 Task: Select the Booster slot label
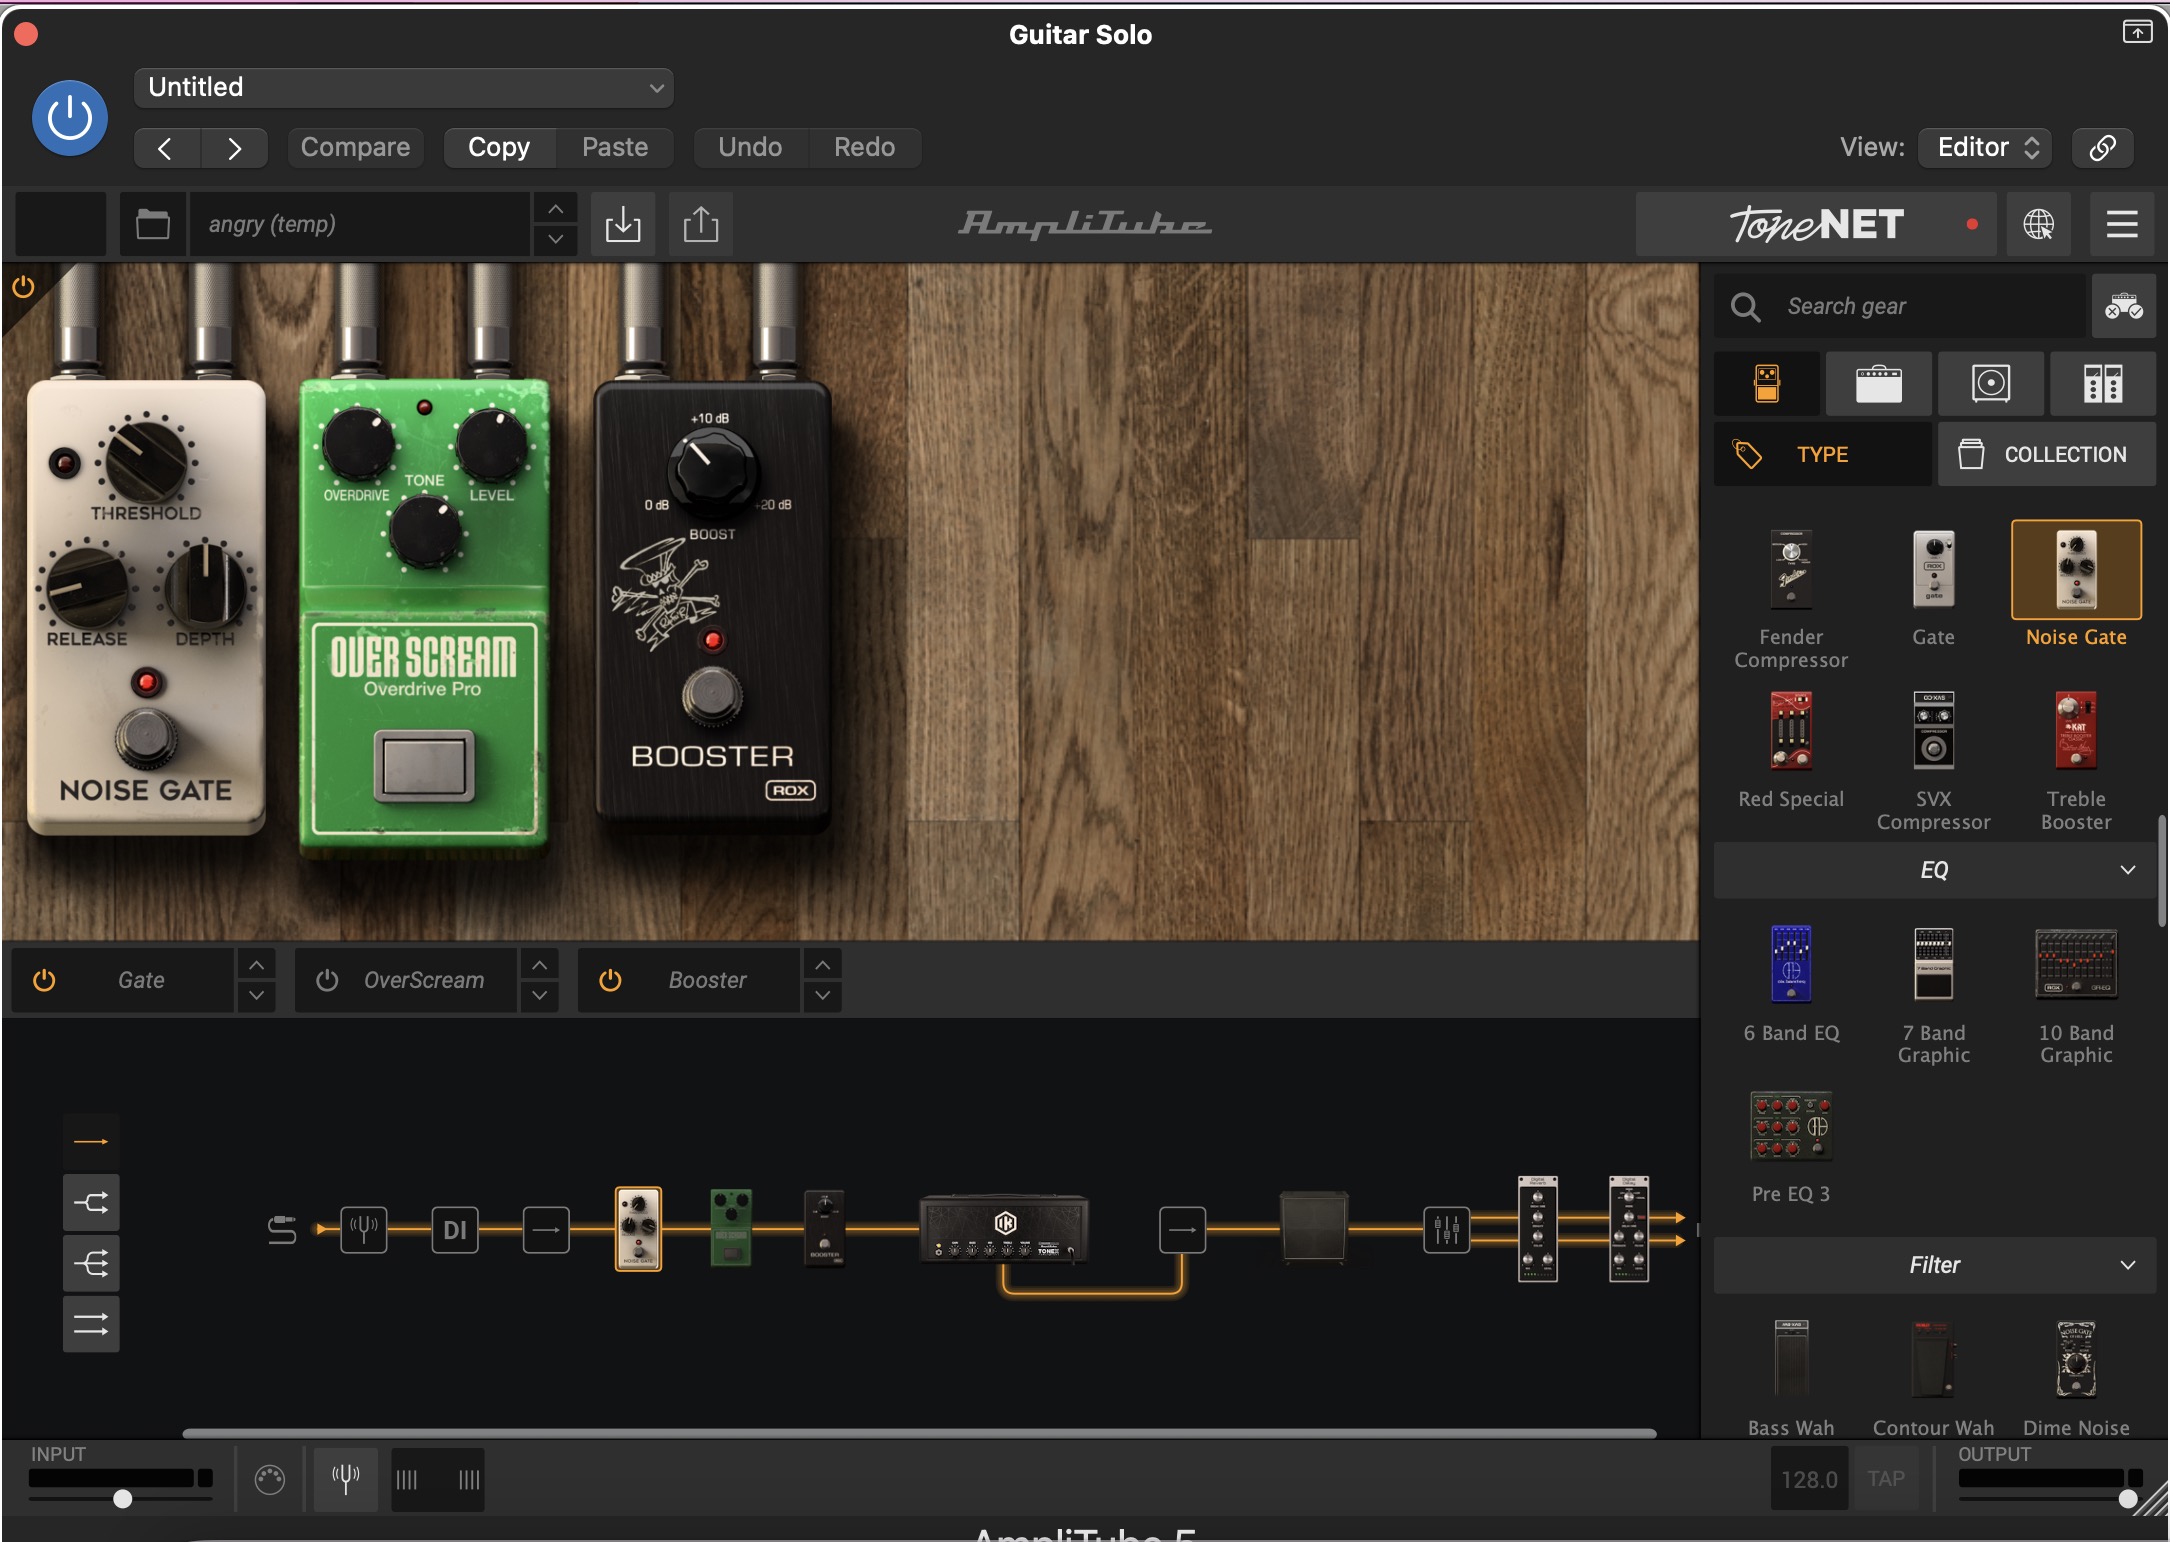pos(708,980)
